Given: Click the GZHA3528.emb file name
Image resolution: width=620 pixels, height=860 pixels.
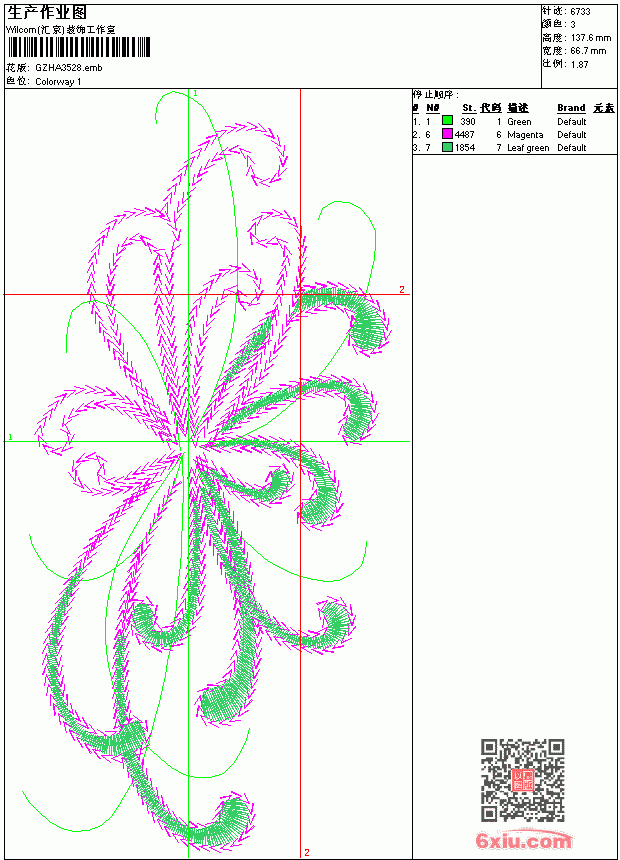Looking at the screenshot, I should point(69,68).
